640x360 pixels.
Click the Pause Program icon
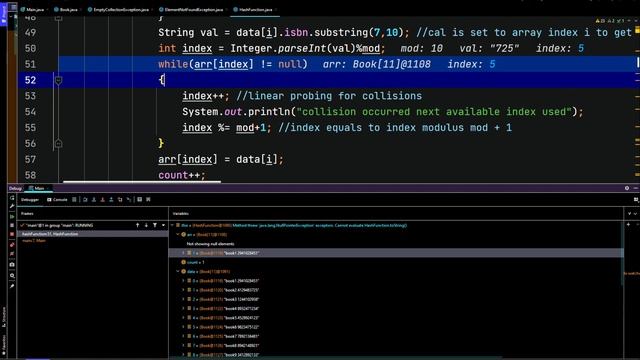click(12, 225)
